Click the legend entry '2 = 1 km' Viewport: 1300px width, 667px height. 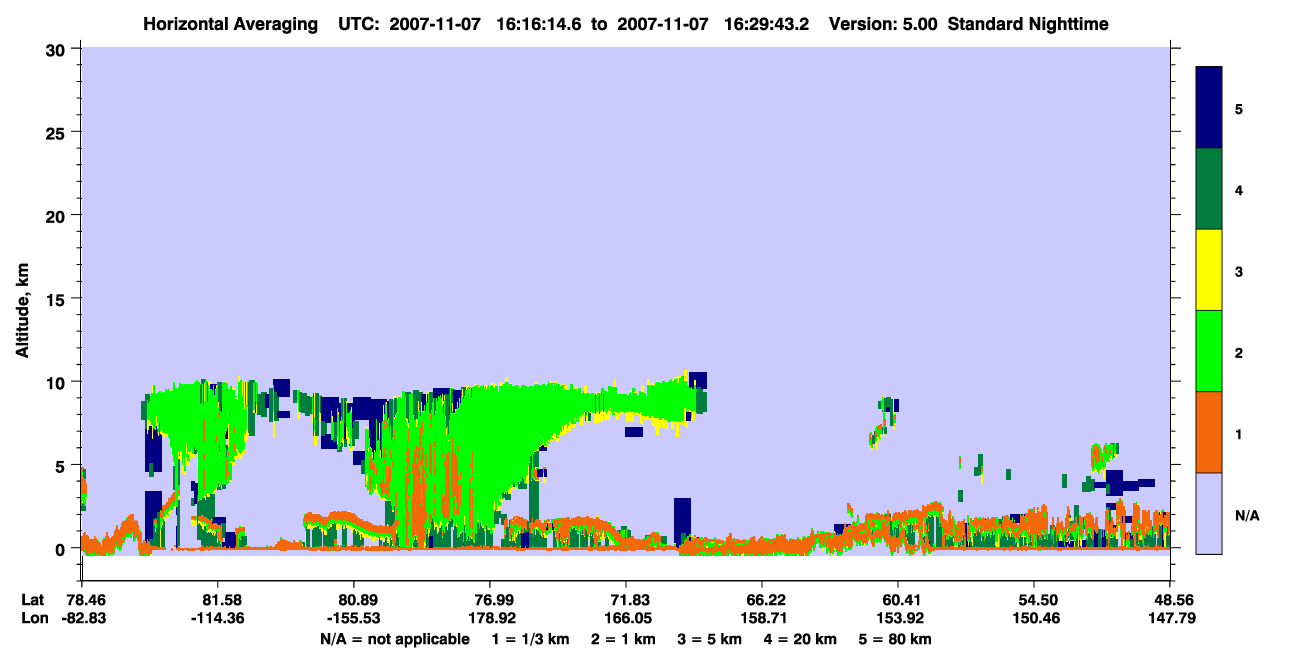point(623,639)
